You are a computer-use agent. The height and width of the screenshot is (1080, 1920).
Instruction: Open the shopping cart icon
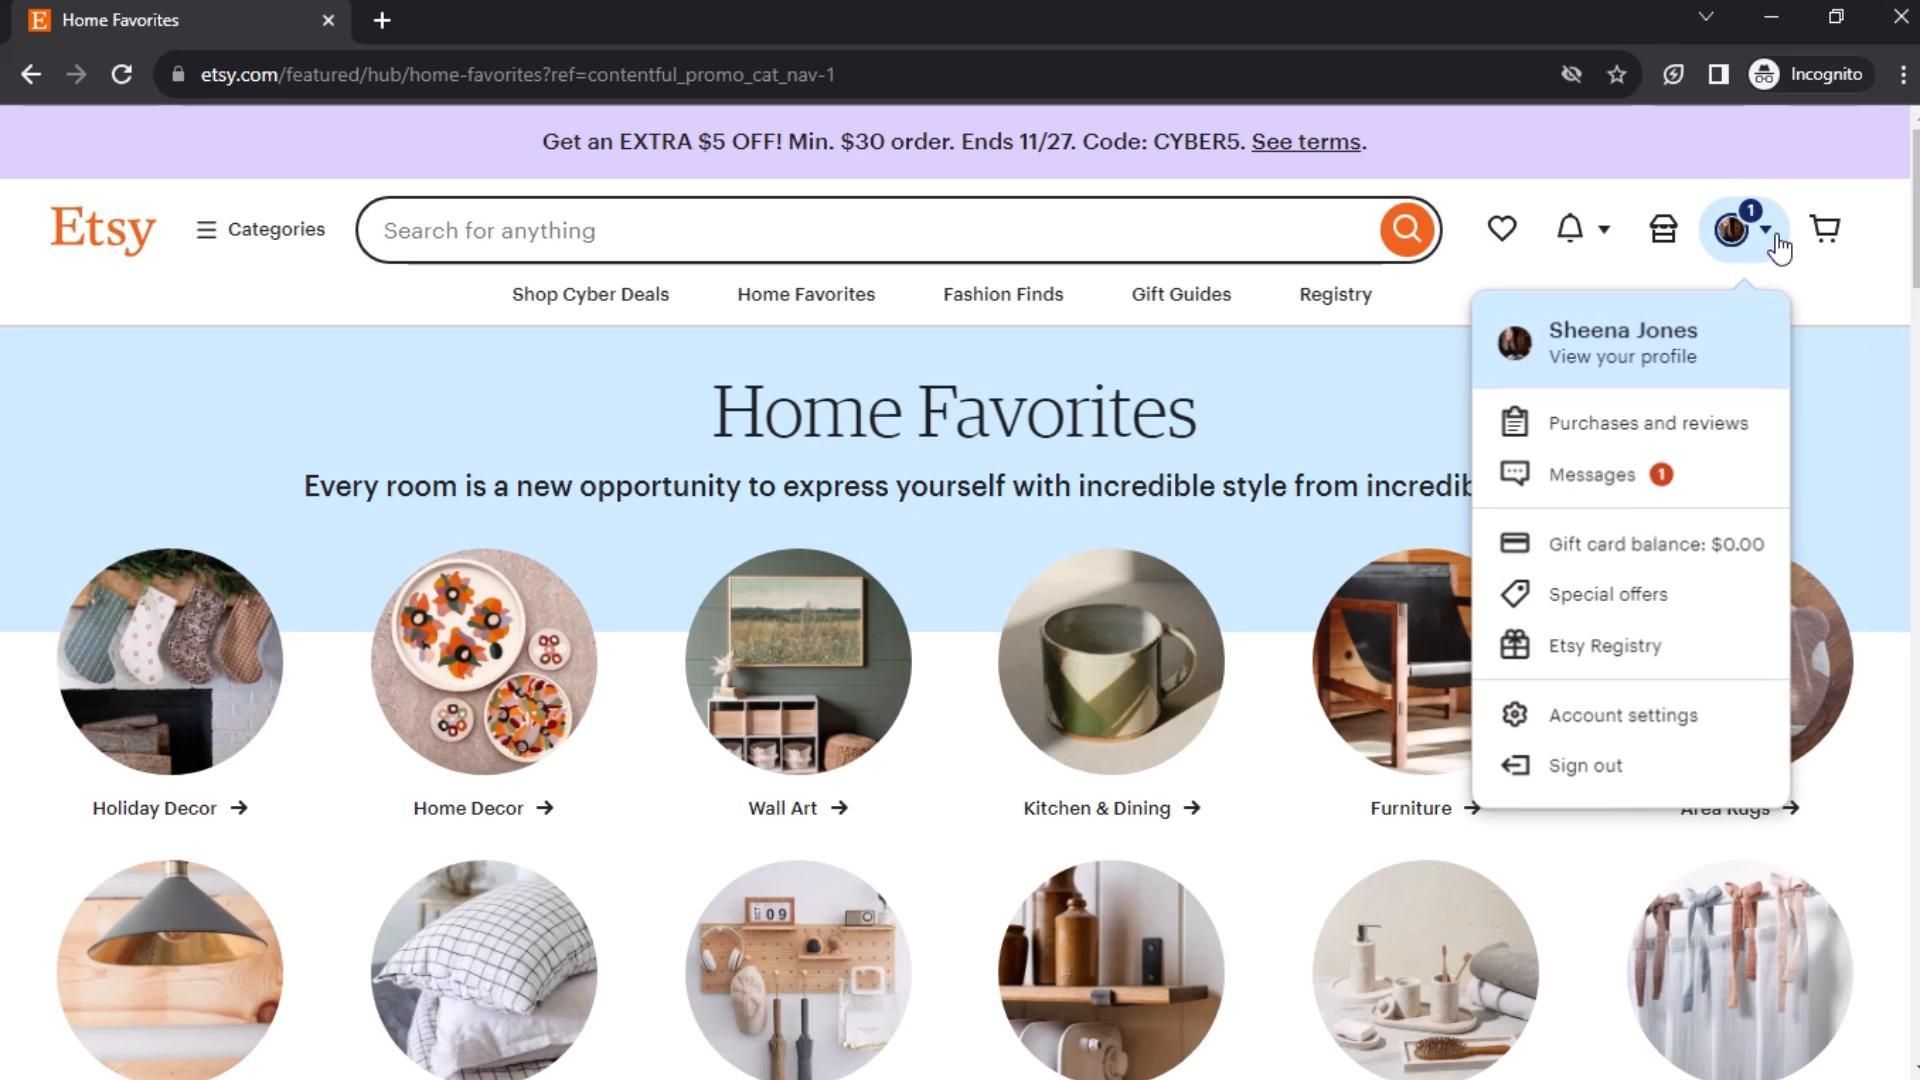[x=1825, y=229]
